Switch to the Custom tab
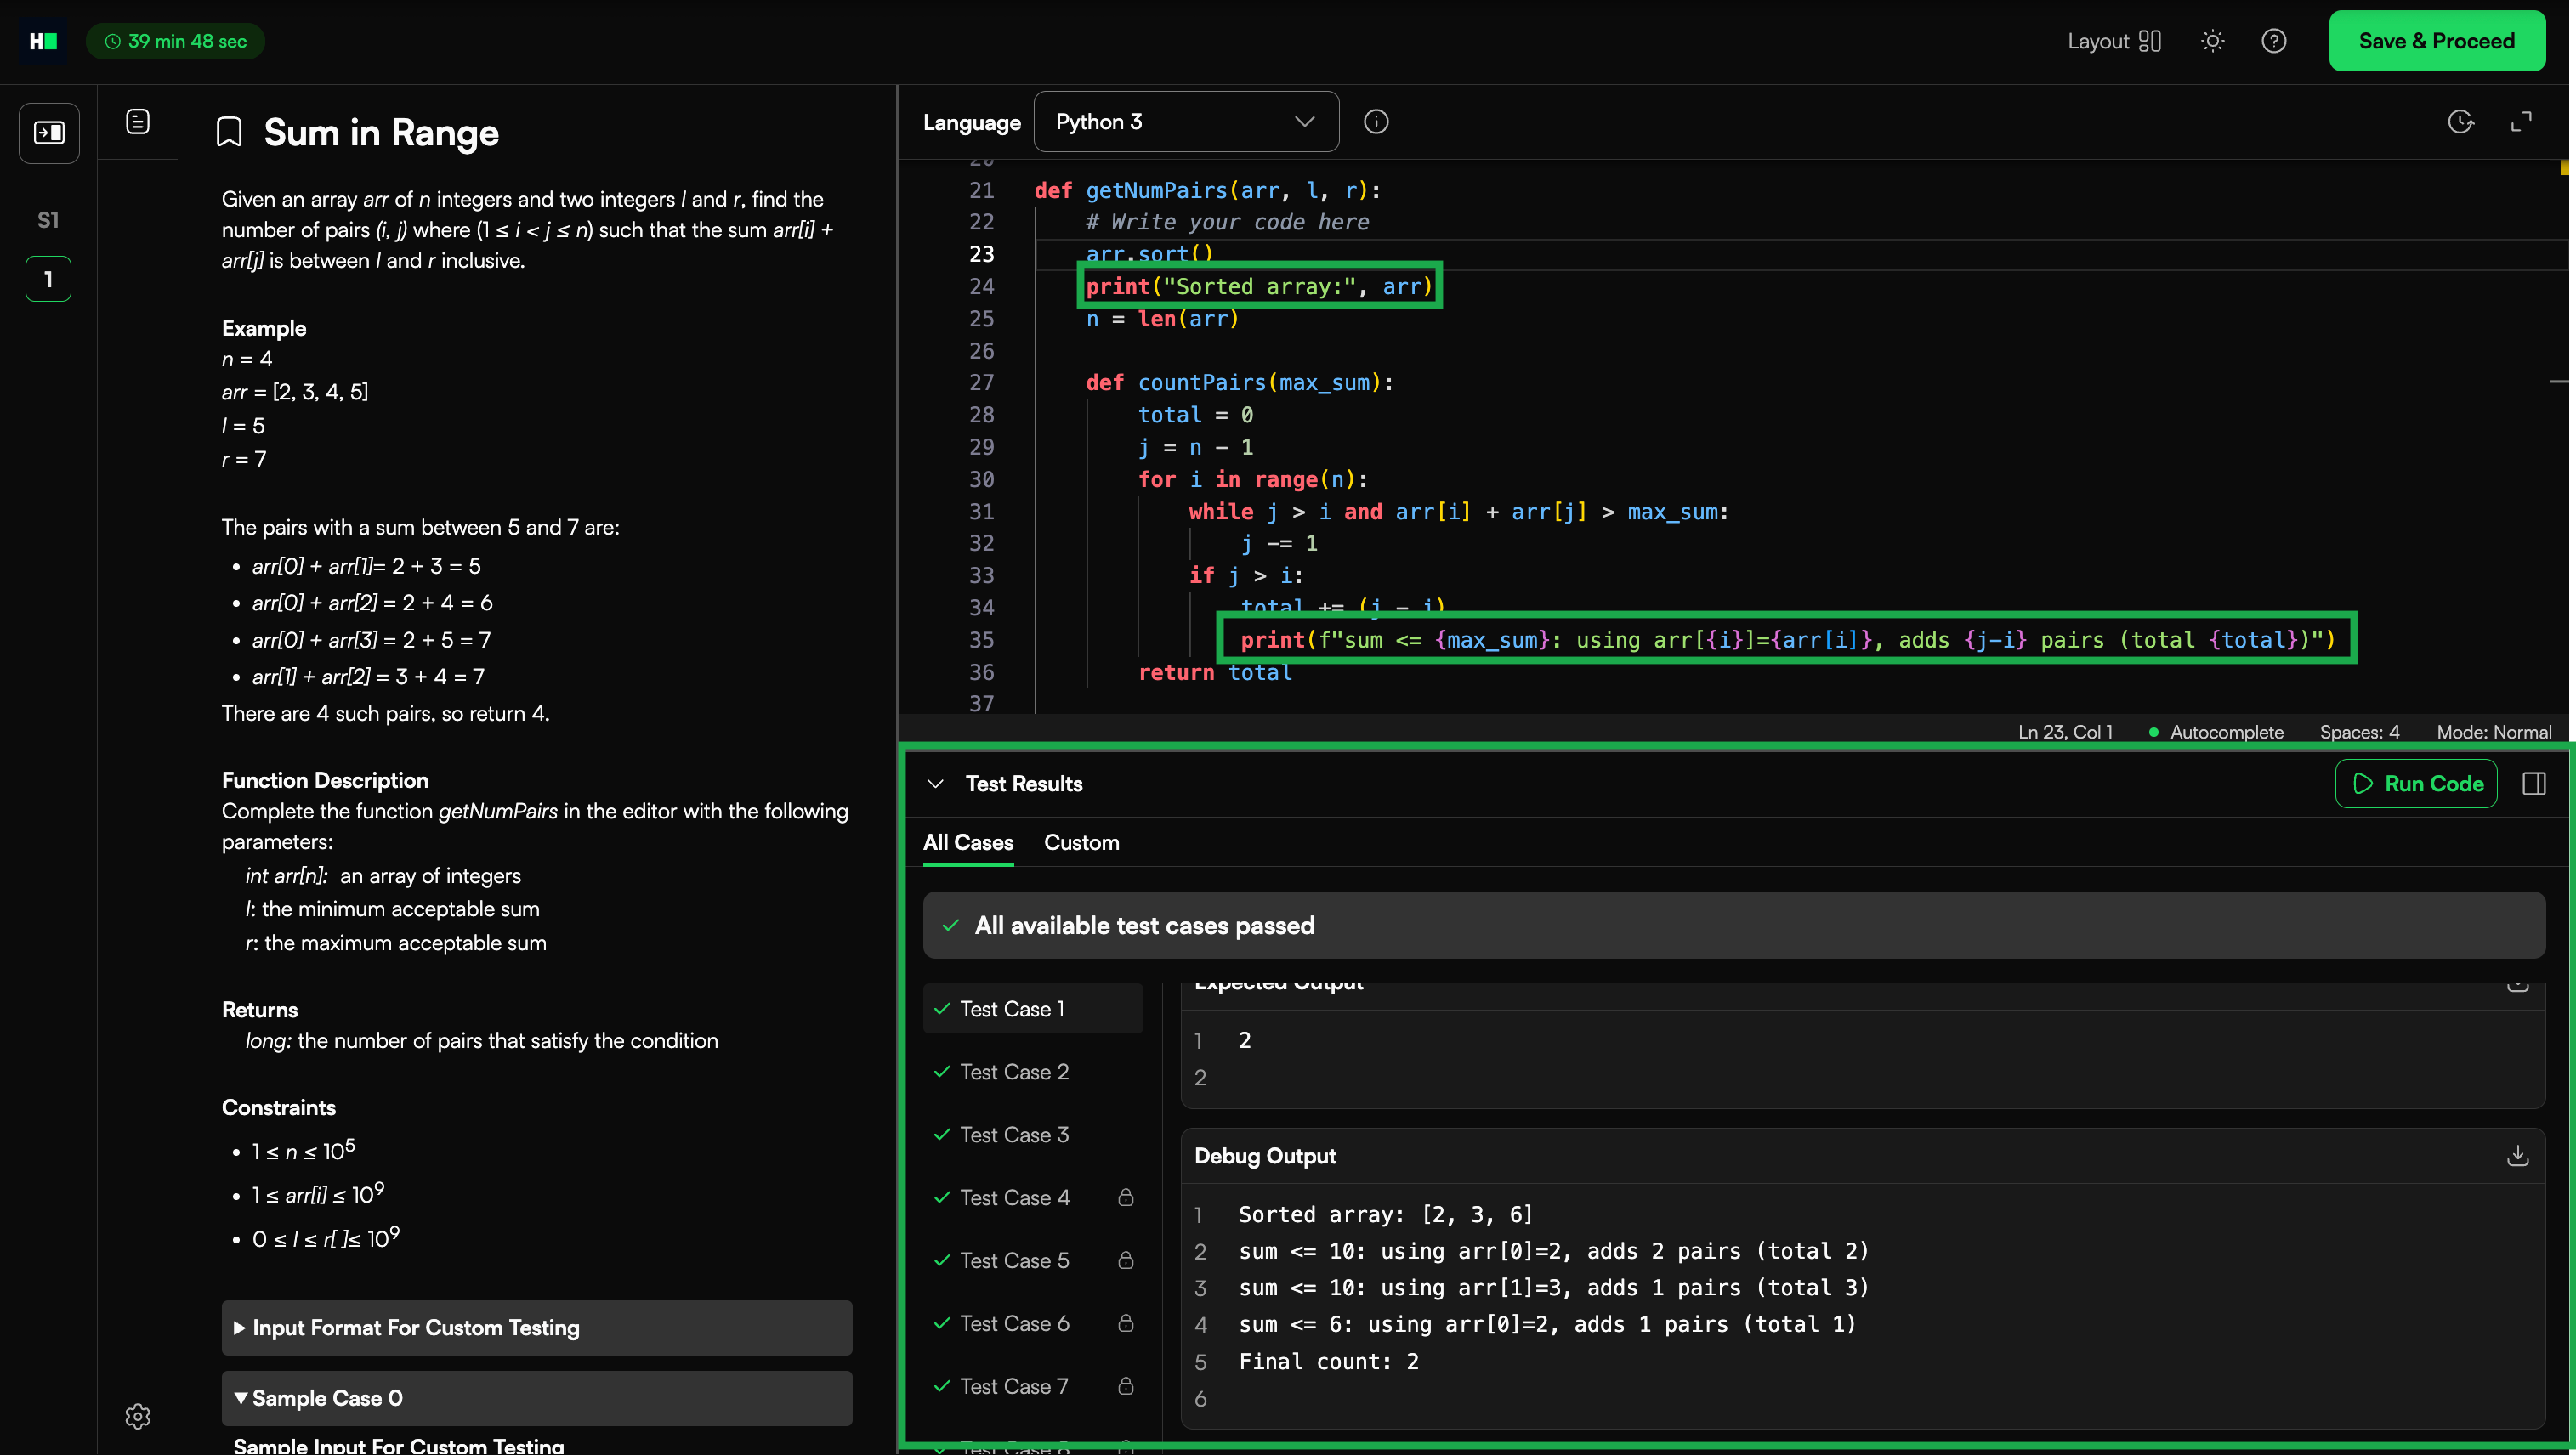2576x1455 pixels. pos(1081,843)
